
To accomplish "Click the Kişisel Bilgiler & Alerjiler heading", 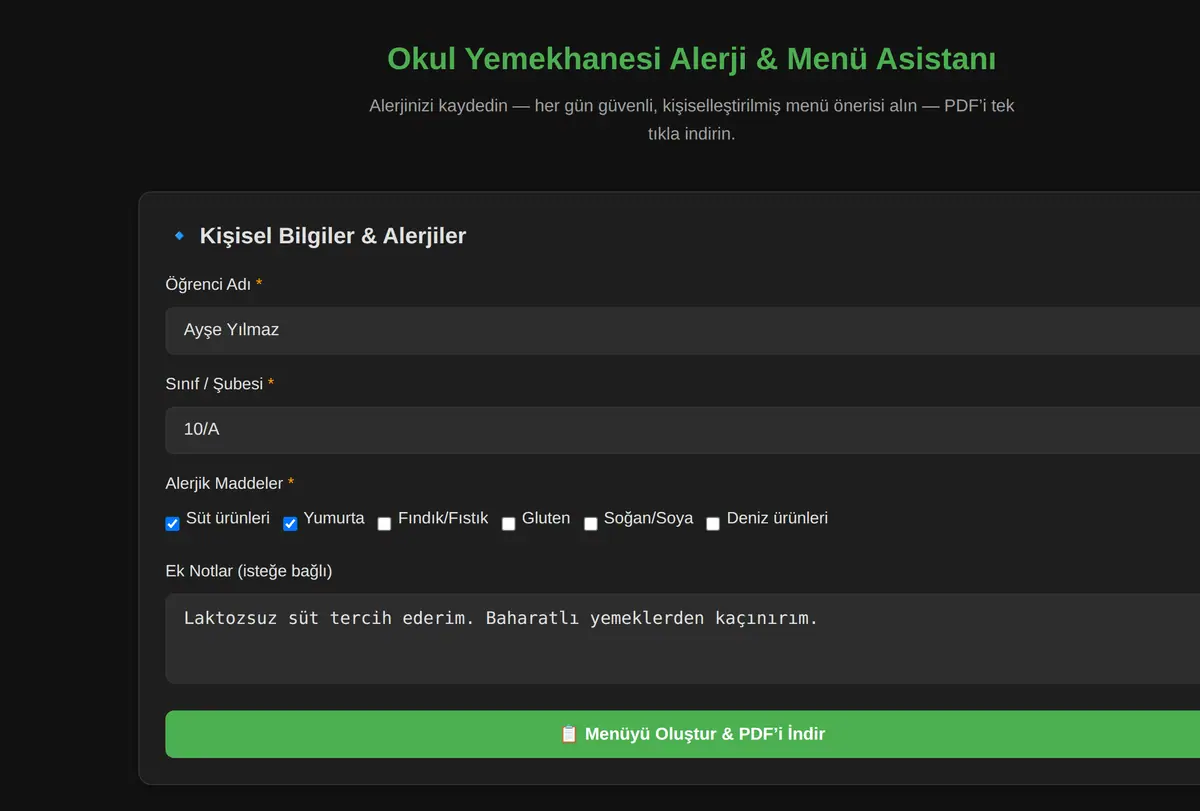I will click(333, 236).
